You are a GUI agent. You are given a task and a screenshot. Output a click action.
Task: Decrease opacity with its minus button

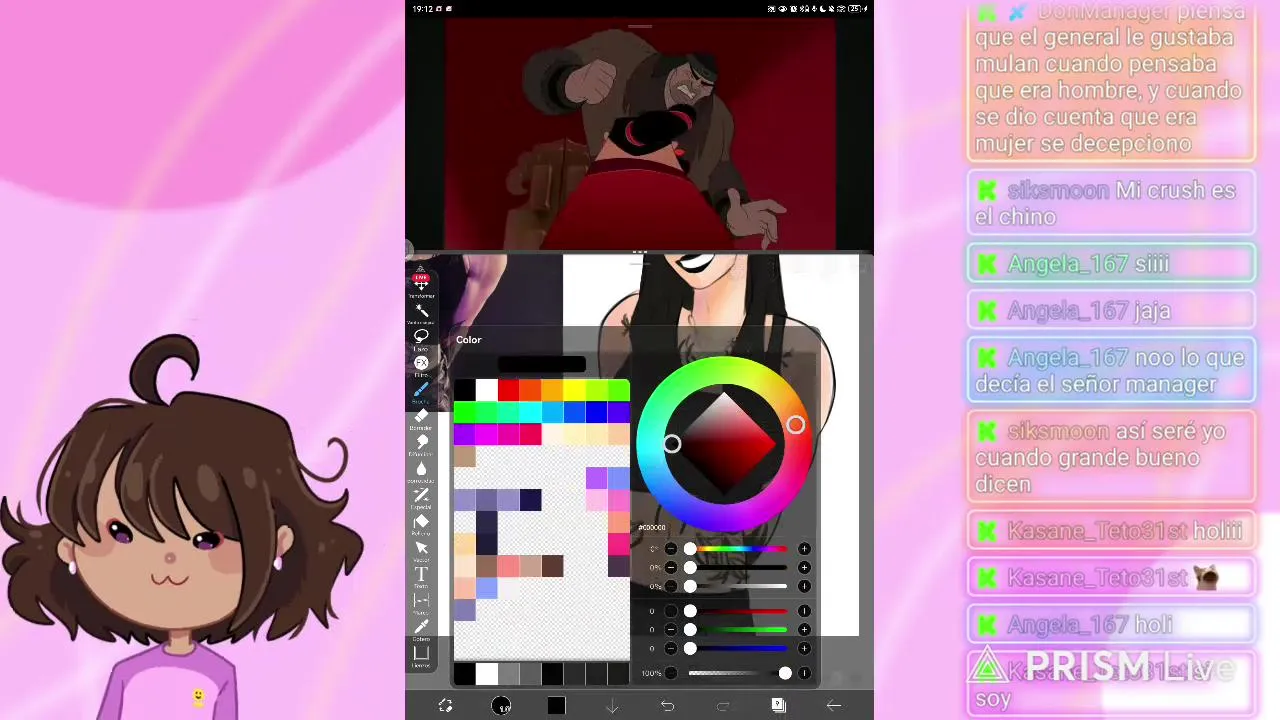pyautogui.click(x=671, y=673)
